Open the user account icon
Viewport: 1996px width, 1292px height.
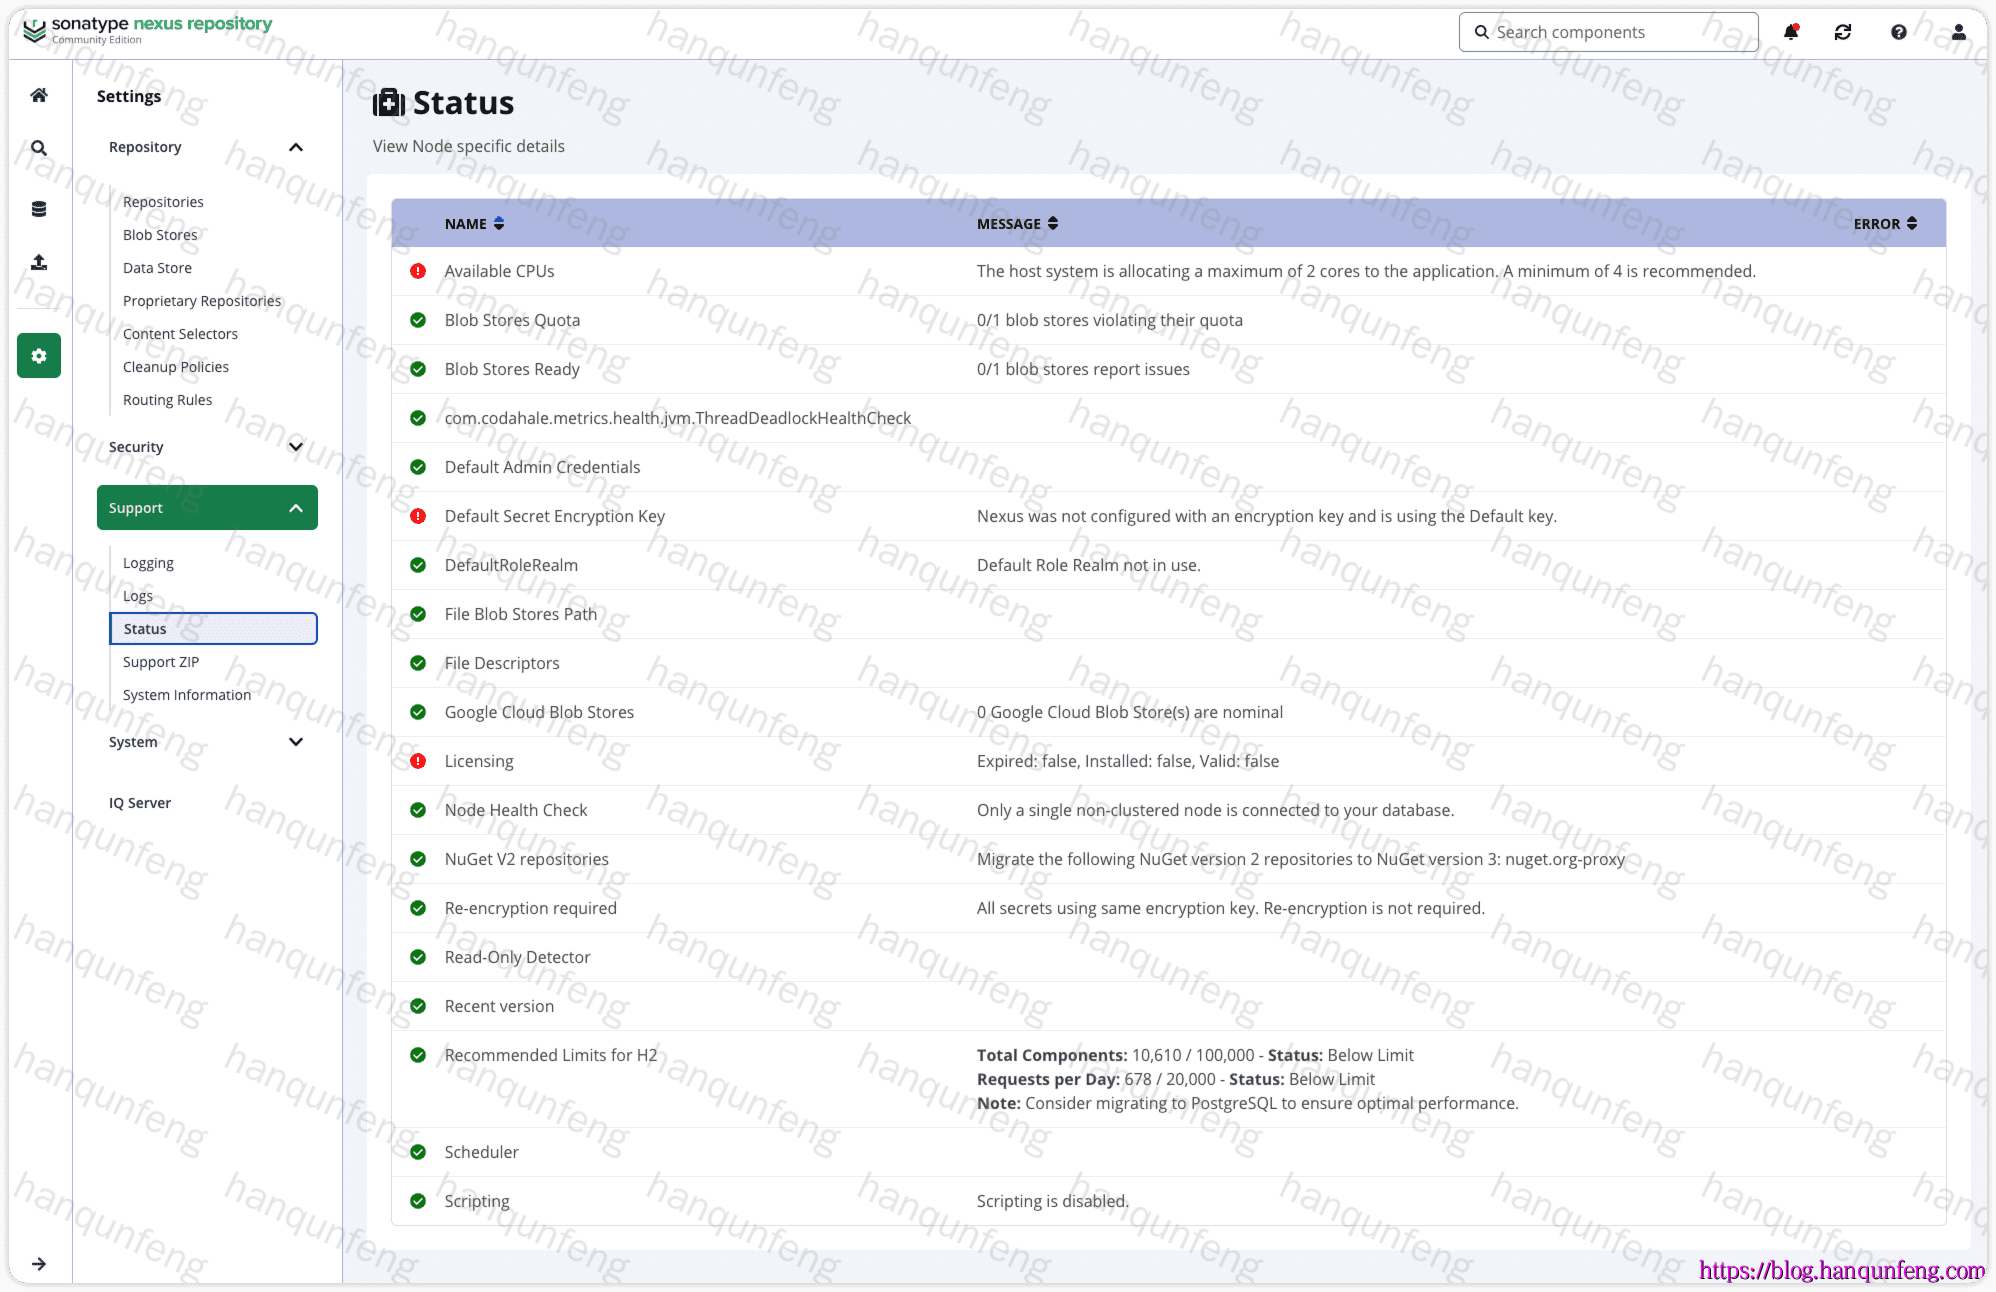click(x=1958, y=32)
